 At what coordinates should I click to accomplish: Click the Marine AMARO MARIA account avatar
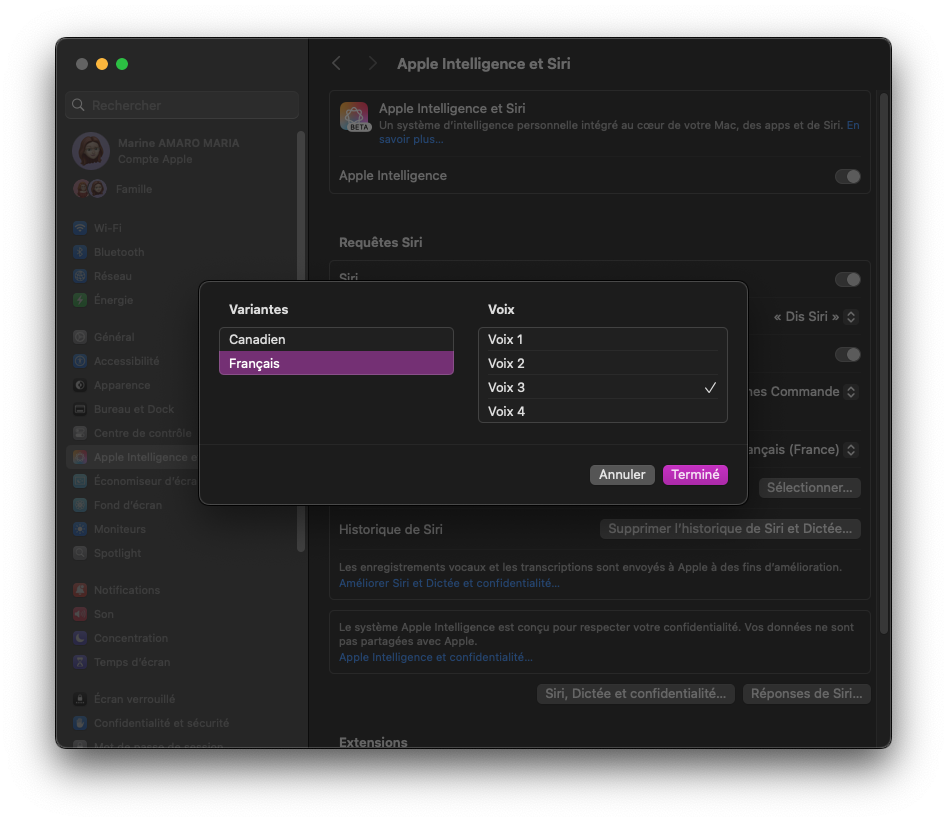tap(91, 151)
